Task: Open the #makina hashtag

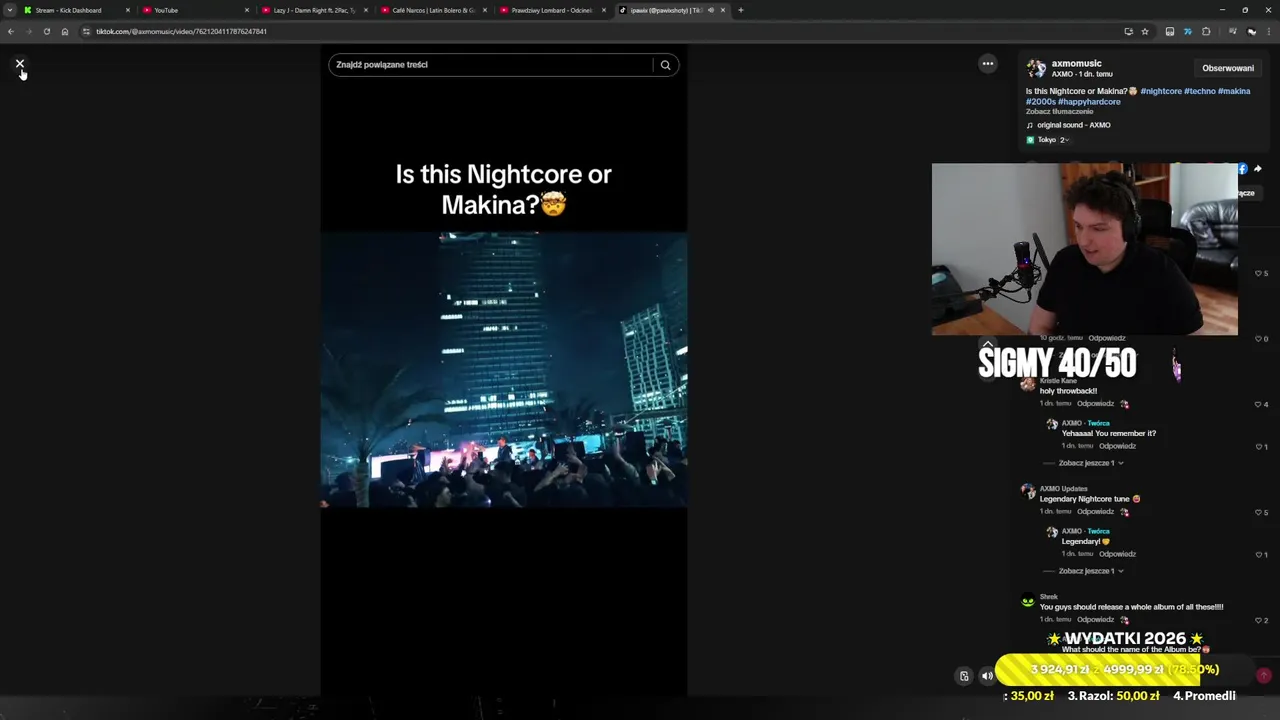Action: pyautogui.click(x=1234, y=91)
